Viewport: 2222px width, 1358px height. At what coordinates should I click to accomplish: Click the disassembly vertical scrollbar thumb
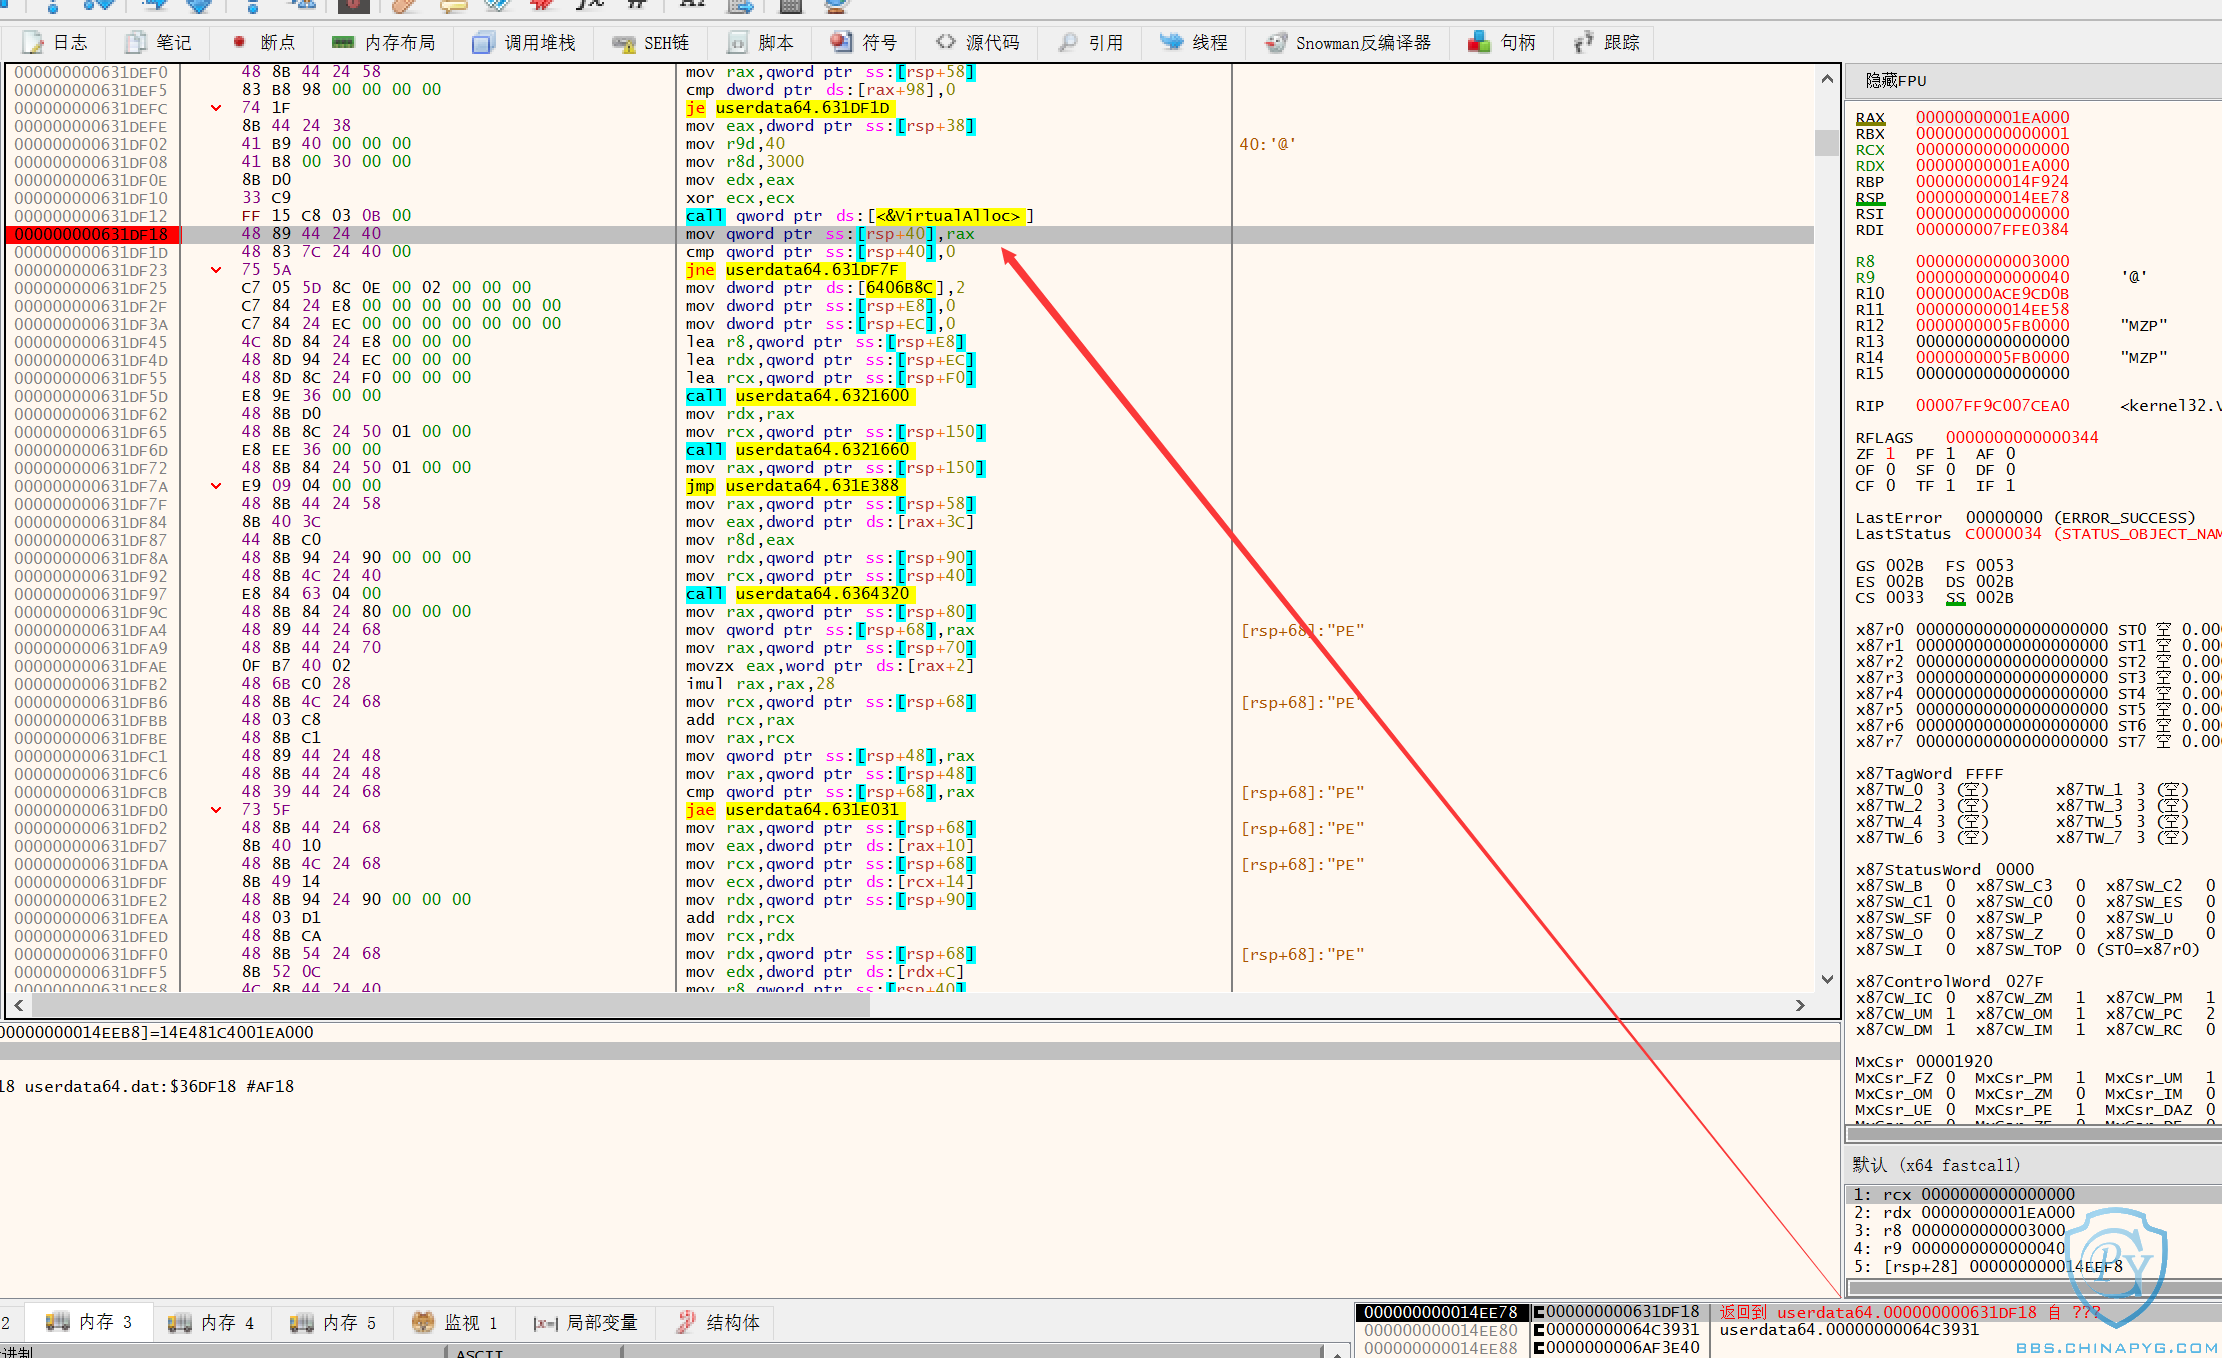pyautogui.click(x=1827, y=142)
